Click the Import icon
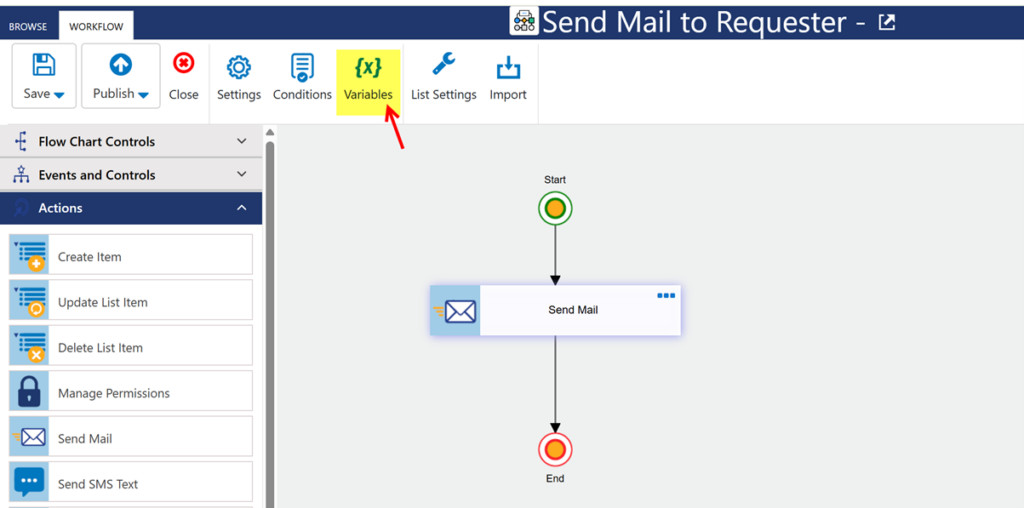This screenshot has width=1024, height=508. tap(508, 68)
